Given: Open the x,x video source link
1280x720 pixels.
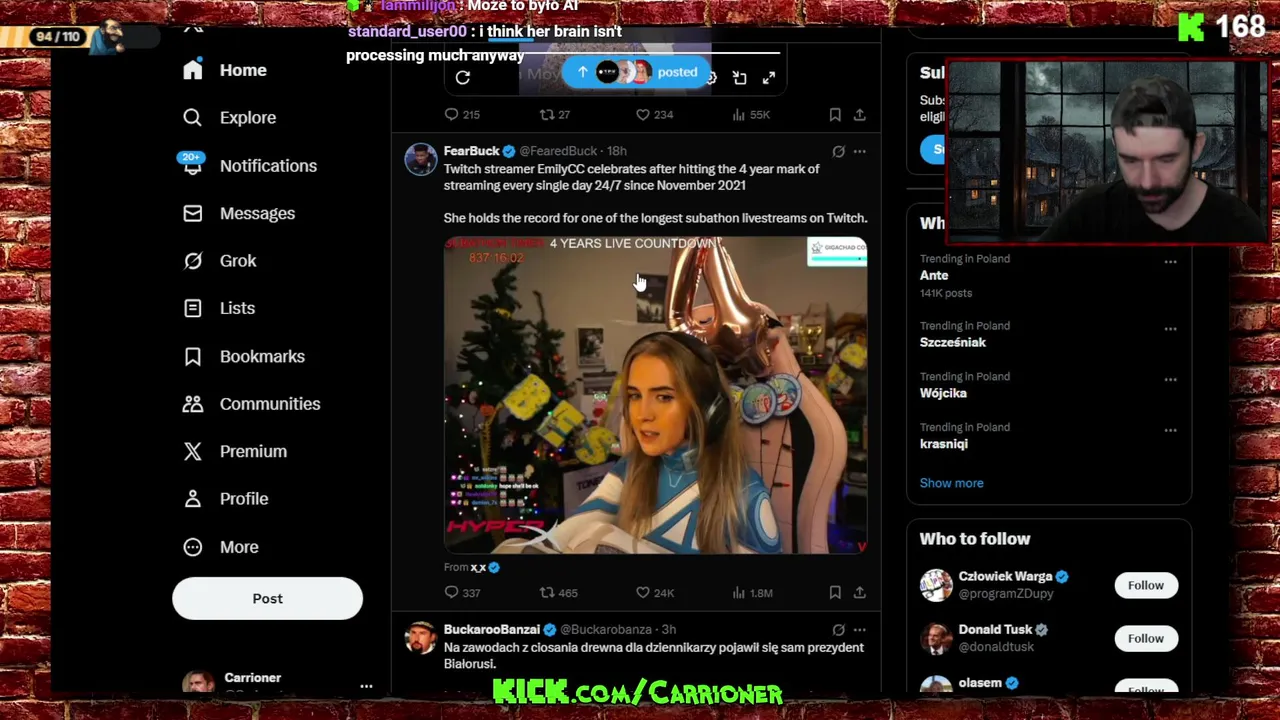Looking at the screenshot, I should 478,567.
